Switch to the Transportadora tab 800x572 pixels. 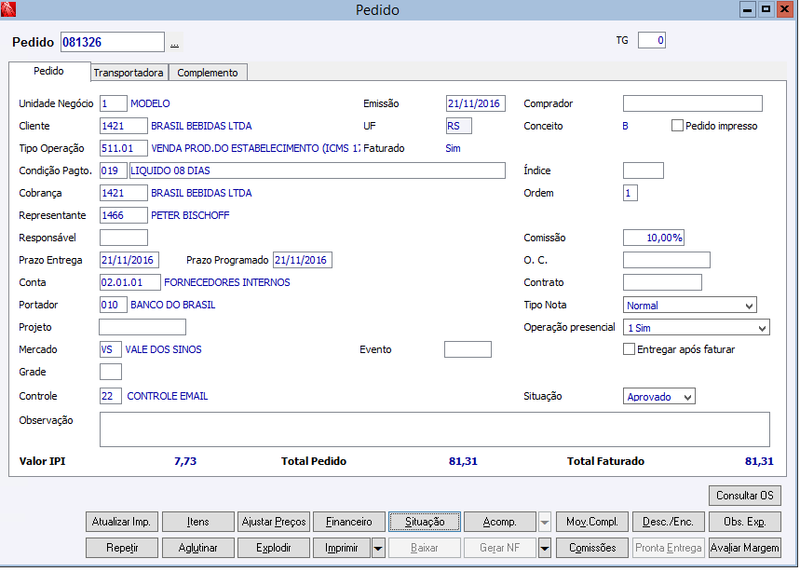click(x=128, y=73)
